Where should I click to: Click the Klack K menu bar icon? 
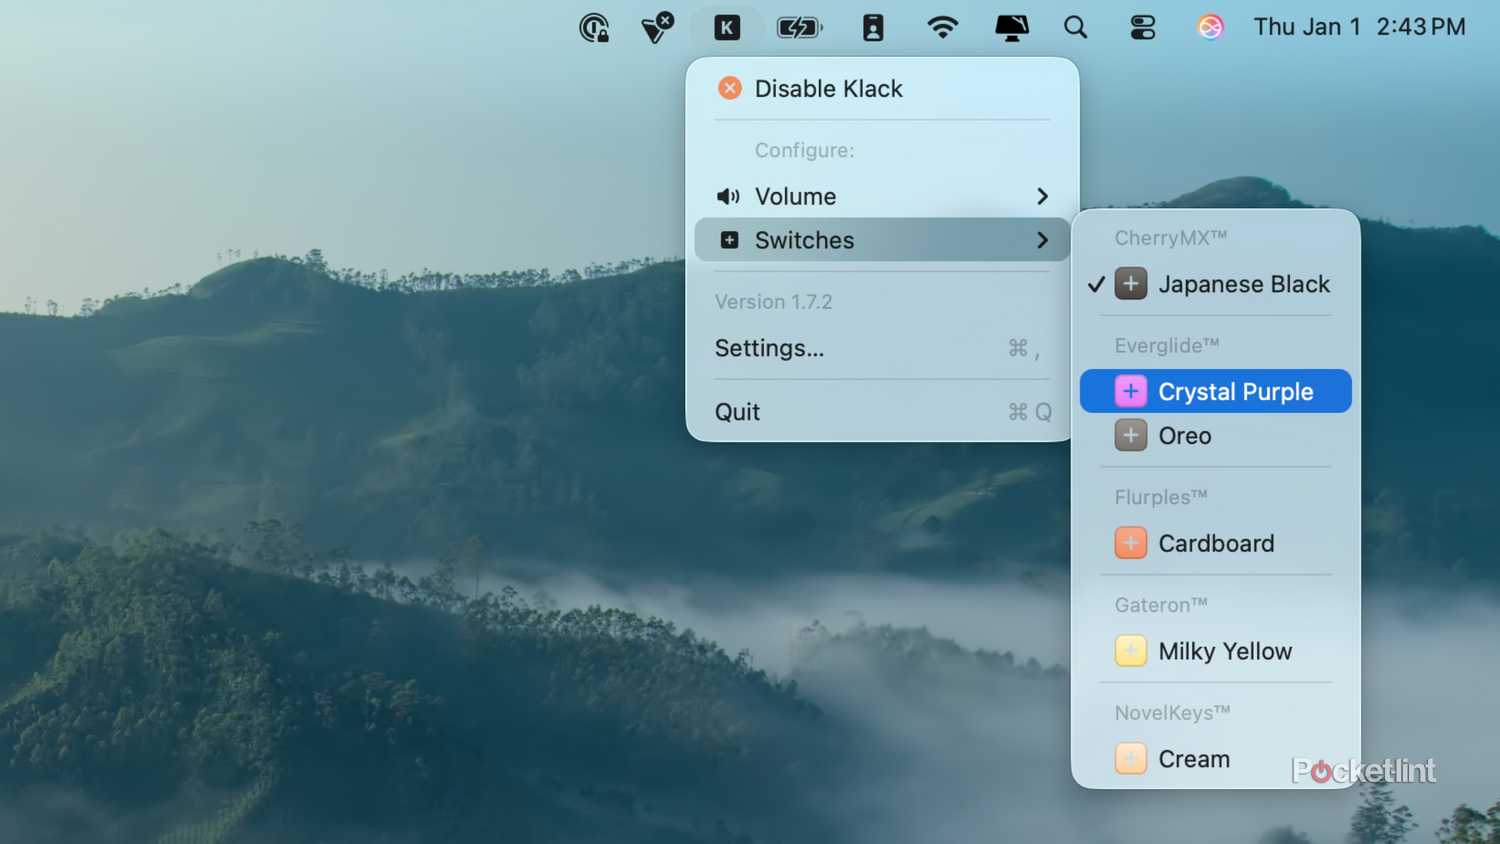coord(727,27)
